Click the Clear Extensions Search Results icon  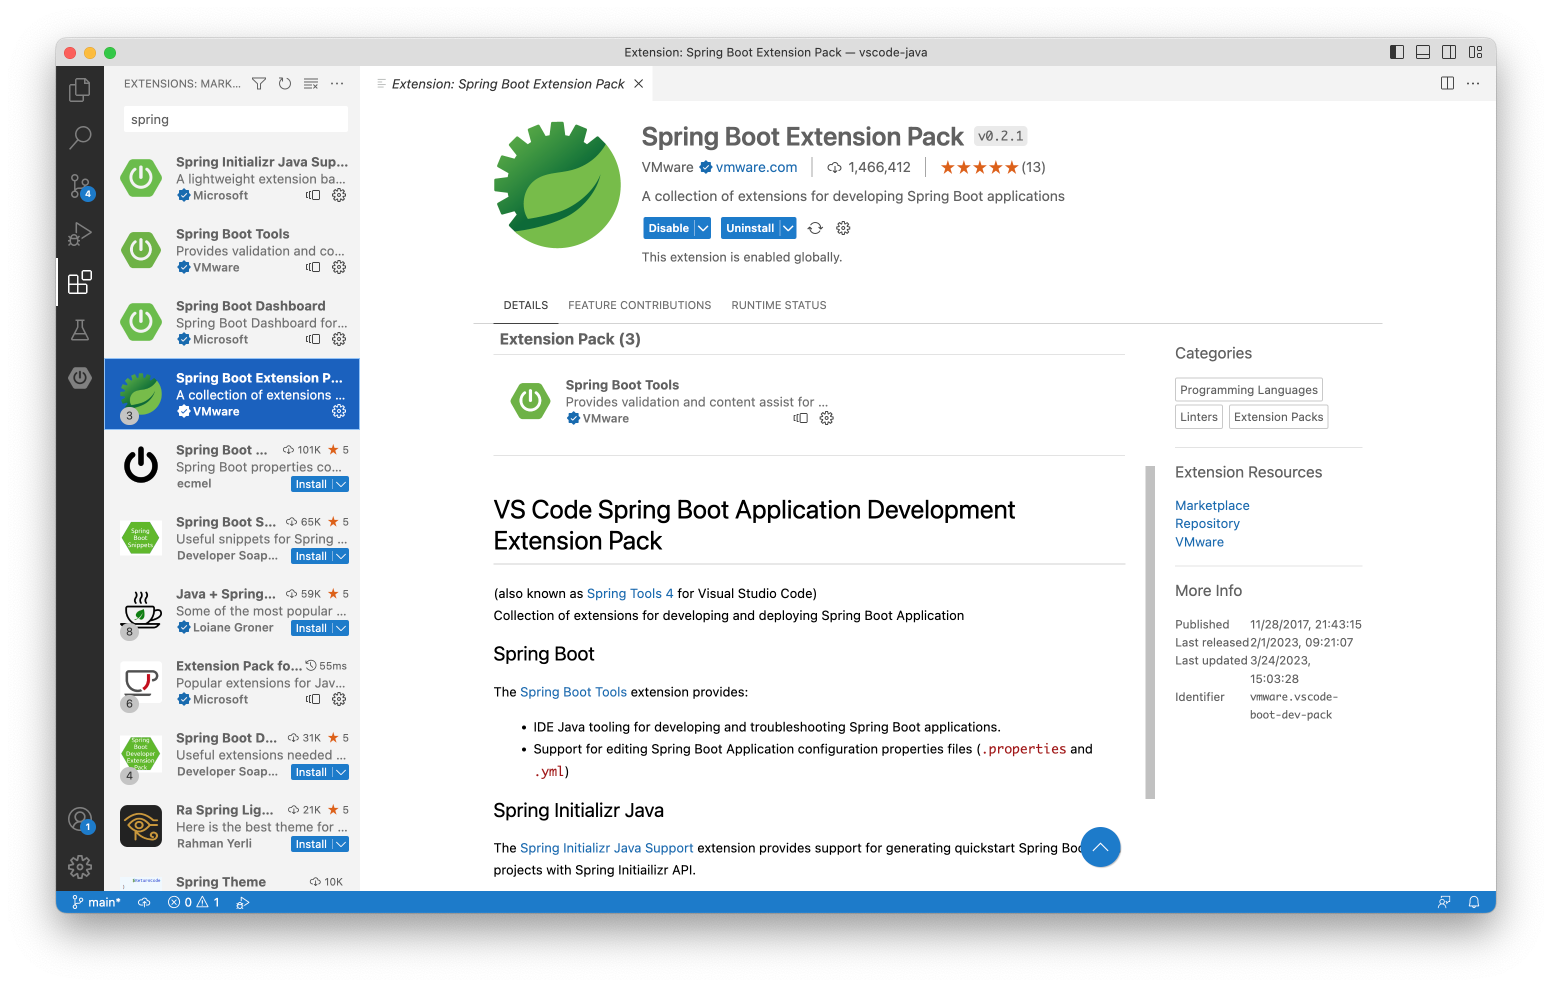[310, 83]
